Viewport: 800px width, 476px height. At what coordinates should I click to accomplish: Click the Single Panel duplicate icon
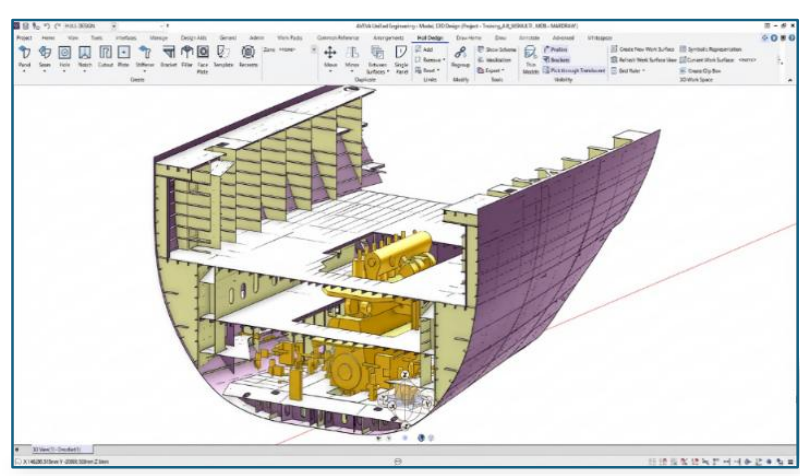[x=401, y=53]
